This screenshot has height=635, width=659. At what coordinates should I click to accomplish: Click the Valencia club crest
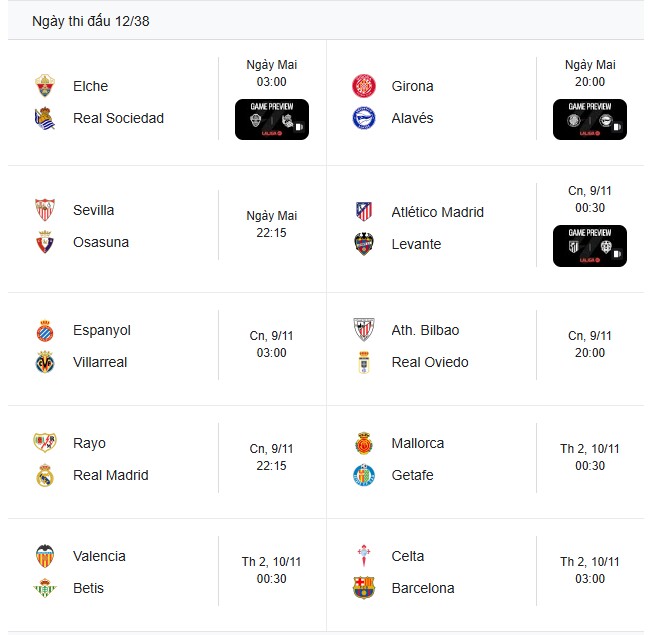click(x=45, y=556)
